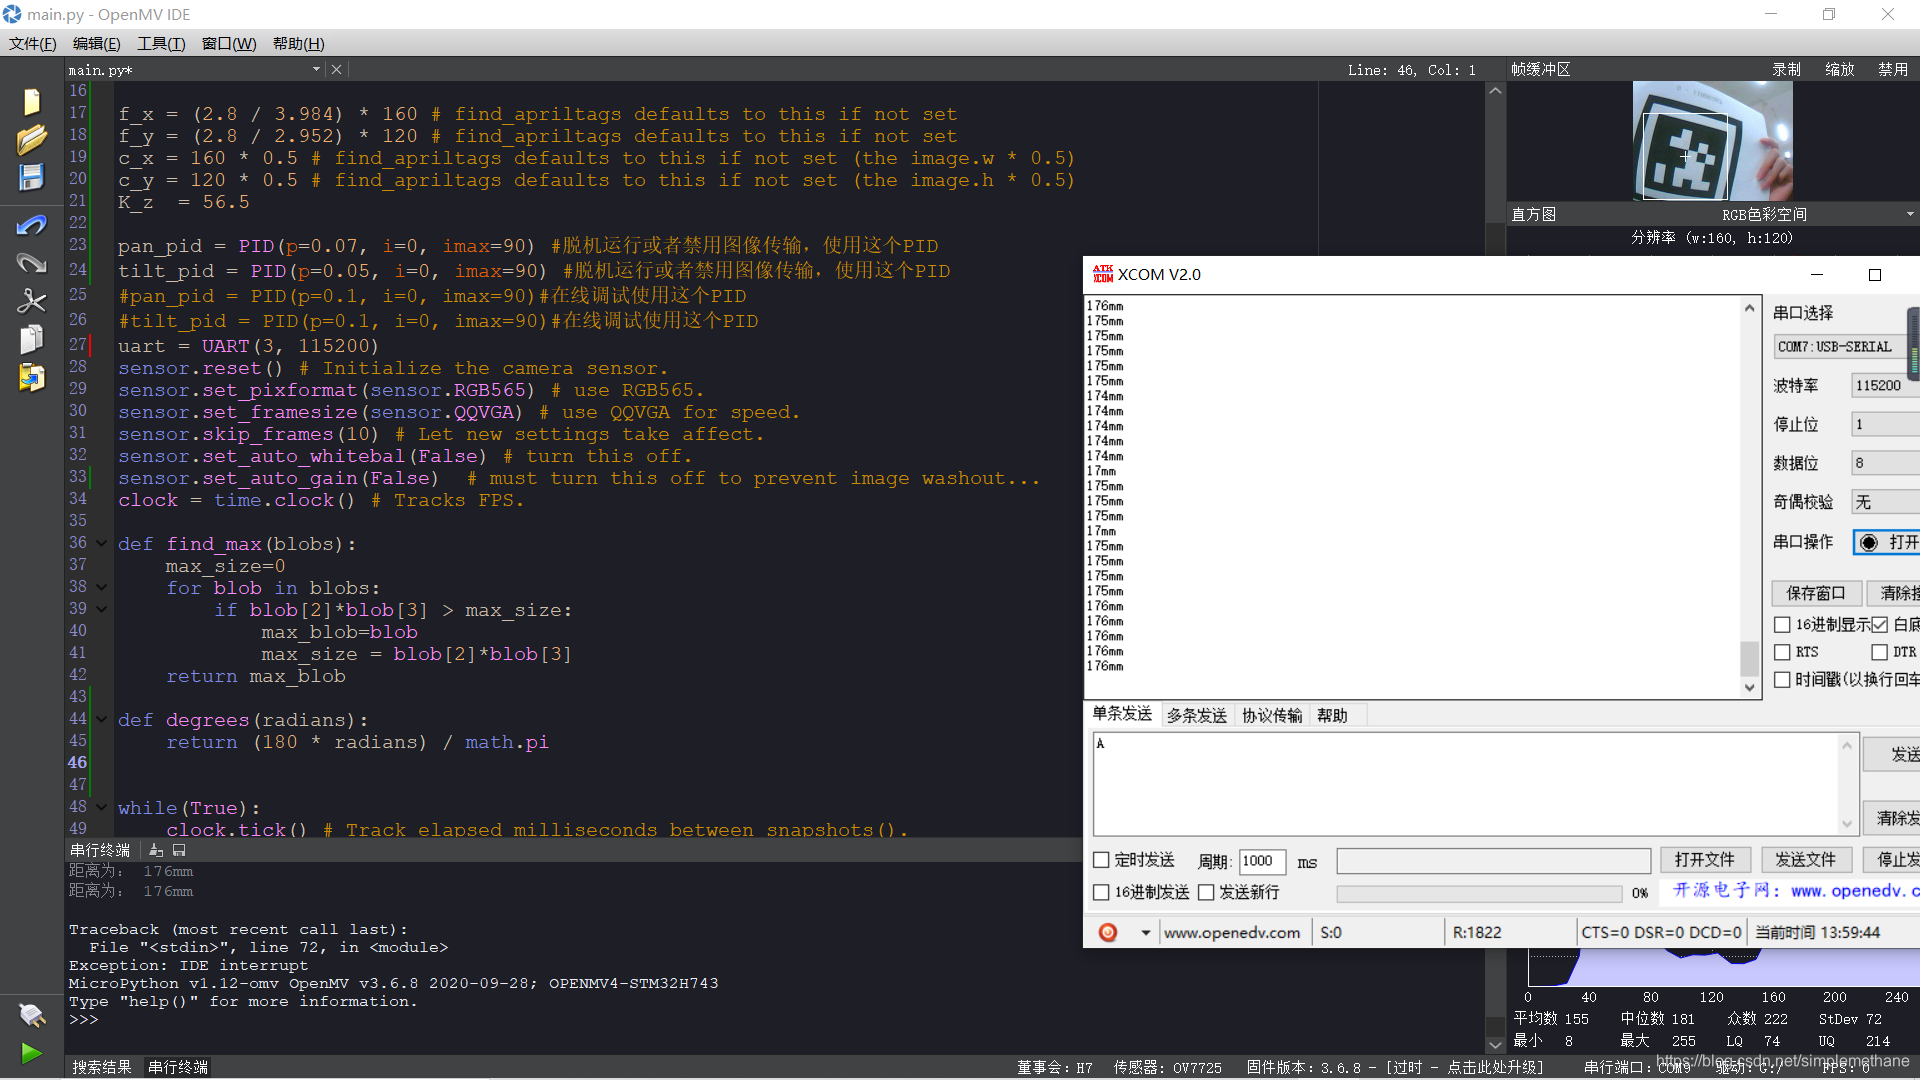The width and height of the screenshot is (1920, 1080).
Task: Open the 工具(T) menu
Action: click(x=161, y=44)
